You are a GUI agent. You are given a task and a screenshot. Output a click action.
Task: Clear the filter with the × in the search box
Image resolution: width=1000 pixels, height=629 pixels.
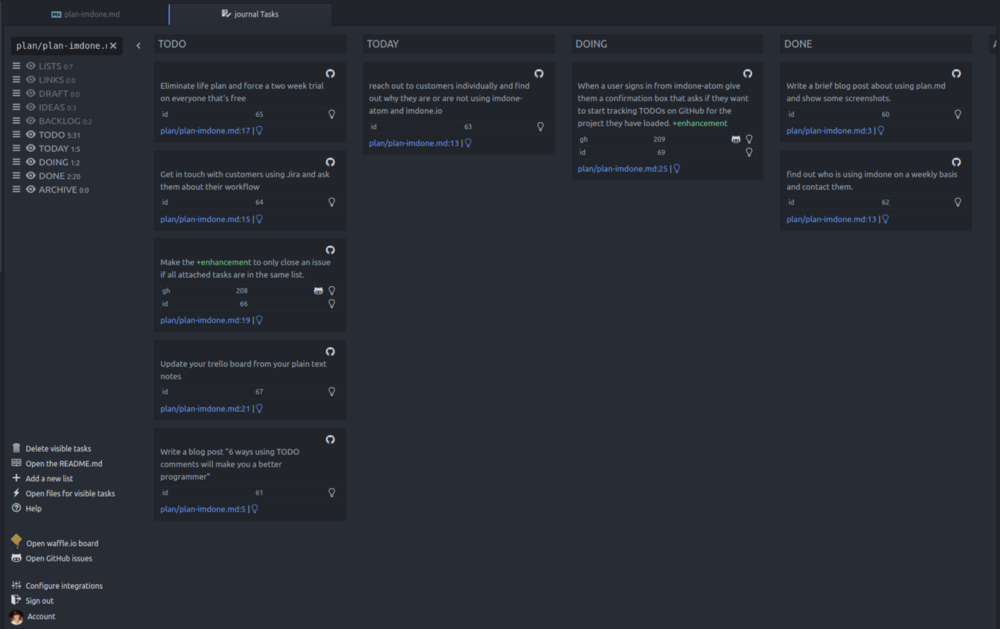coord(112,45)
